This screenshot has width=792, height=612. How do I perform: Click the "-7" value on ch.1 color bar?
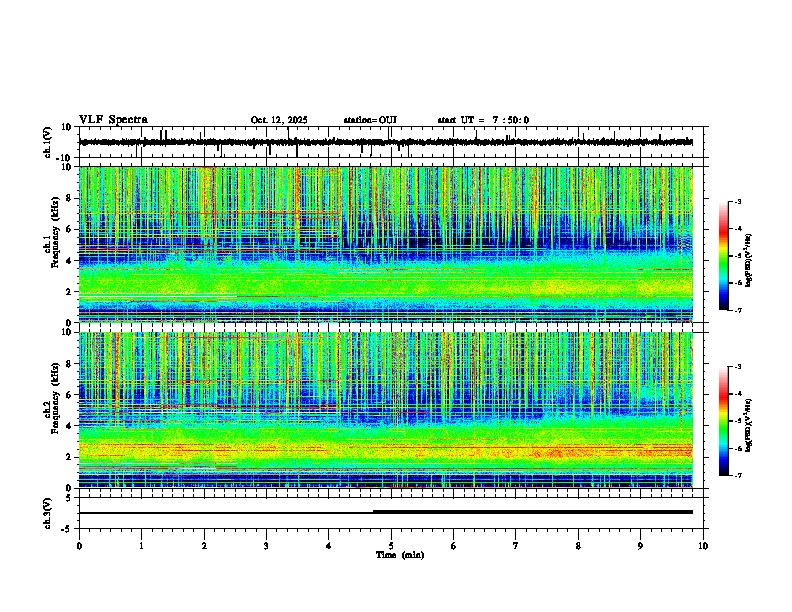tap(737, 310)
